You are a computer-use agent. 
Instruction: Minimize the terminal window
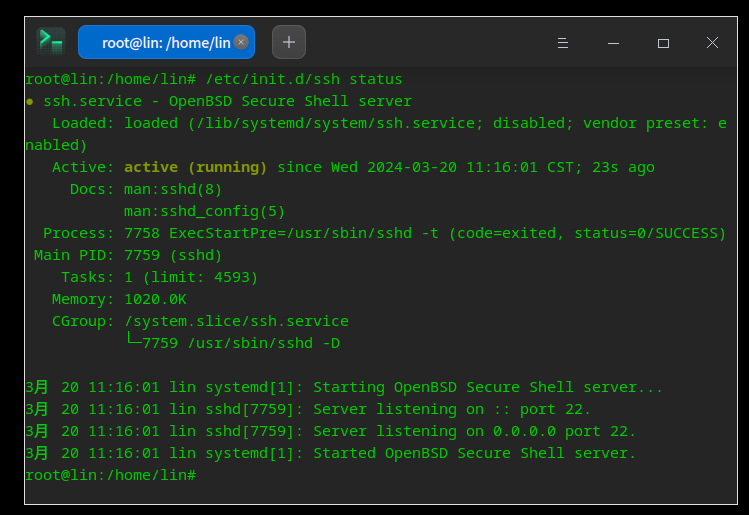pos(613,43)
